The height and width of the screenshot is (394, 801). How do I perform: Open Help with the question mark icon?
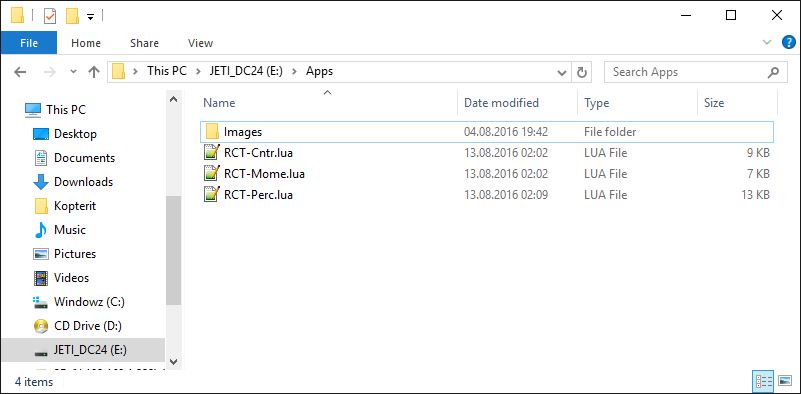tap(789, 42)
